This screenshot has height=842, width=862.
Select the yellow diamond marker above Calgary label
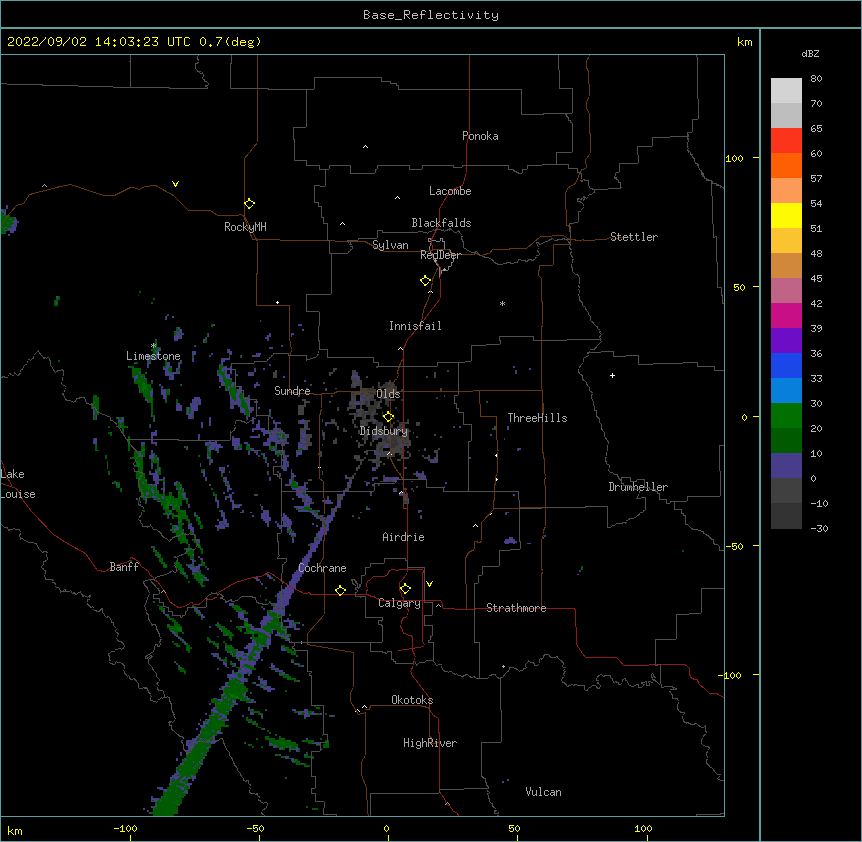point(405,589)
